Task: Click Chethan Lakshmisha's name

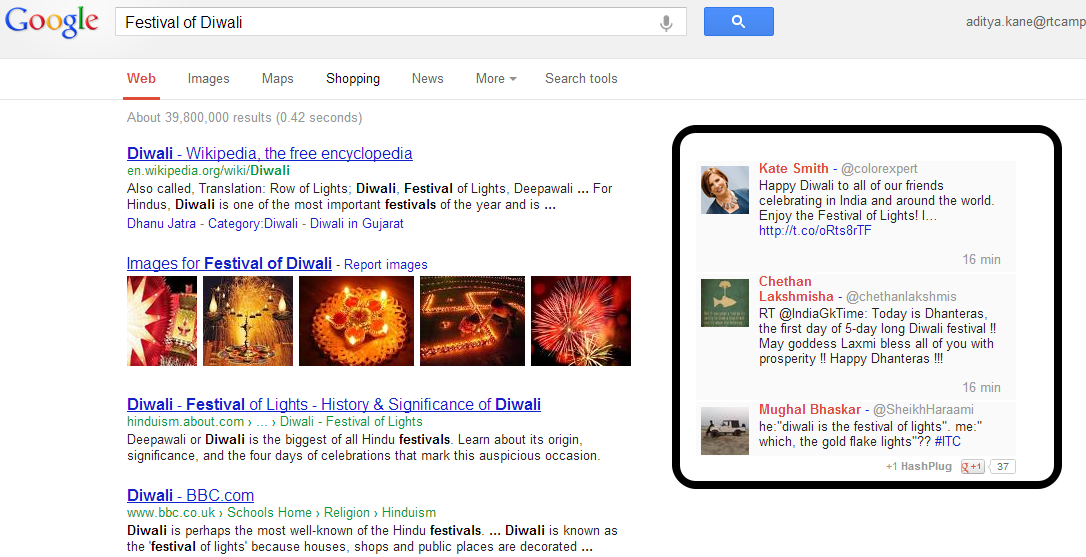Action: [796, 289]
